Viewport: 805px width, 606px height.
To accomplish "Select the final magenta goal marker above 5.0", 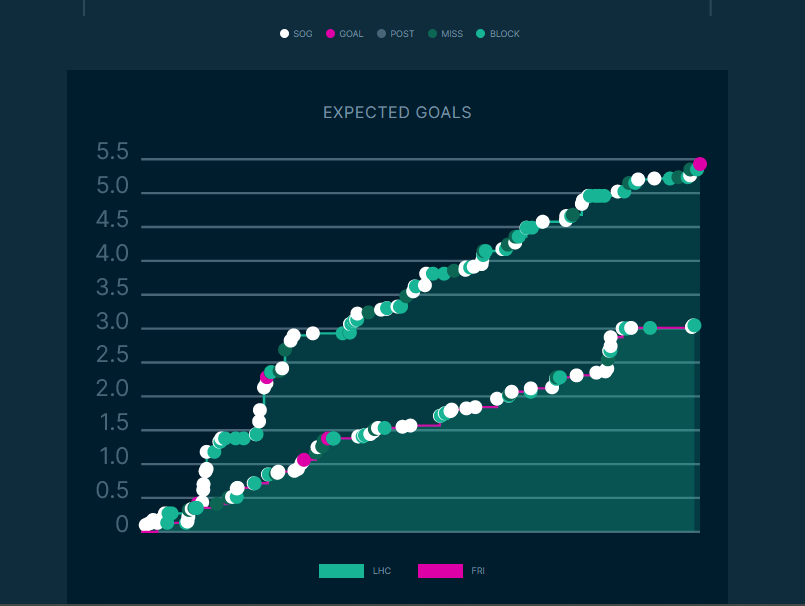I will (700, 164).
